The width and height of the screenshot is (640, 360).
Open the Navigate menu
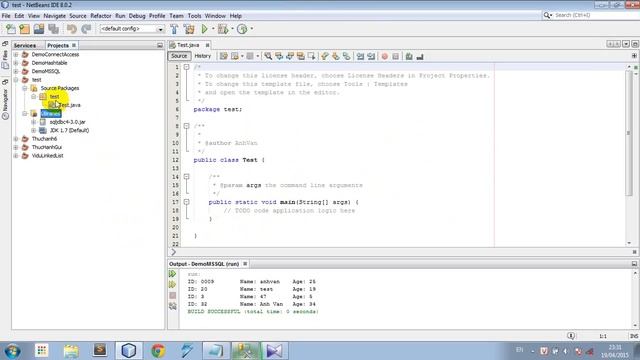click(x=54, y=16)
